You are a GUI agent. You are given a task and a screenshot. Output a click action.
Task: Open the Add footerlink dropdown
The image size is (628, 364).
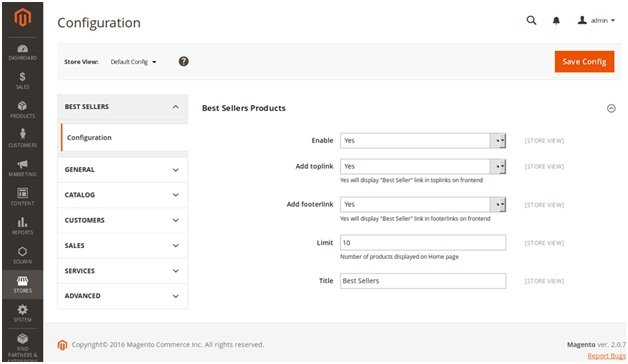tap(423, 205)
